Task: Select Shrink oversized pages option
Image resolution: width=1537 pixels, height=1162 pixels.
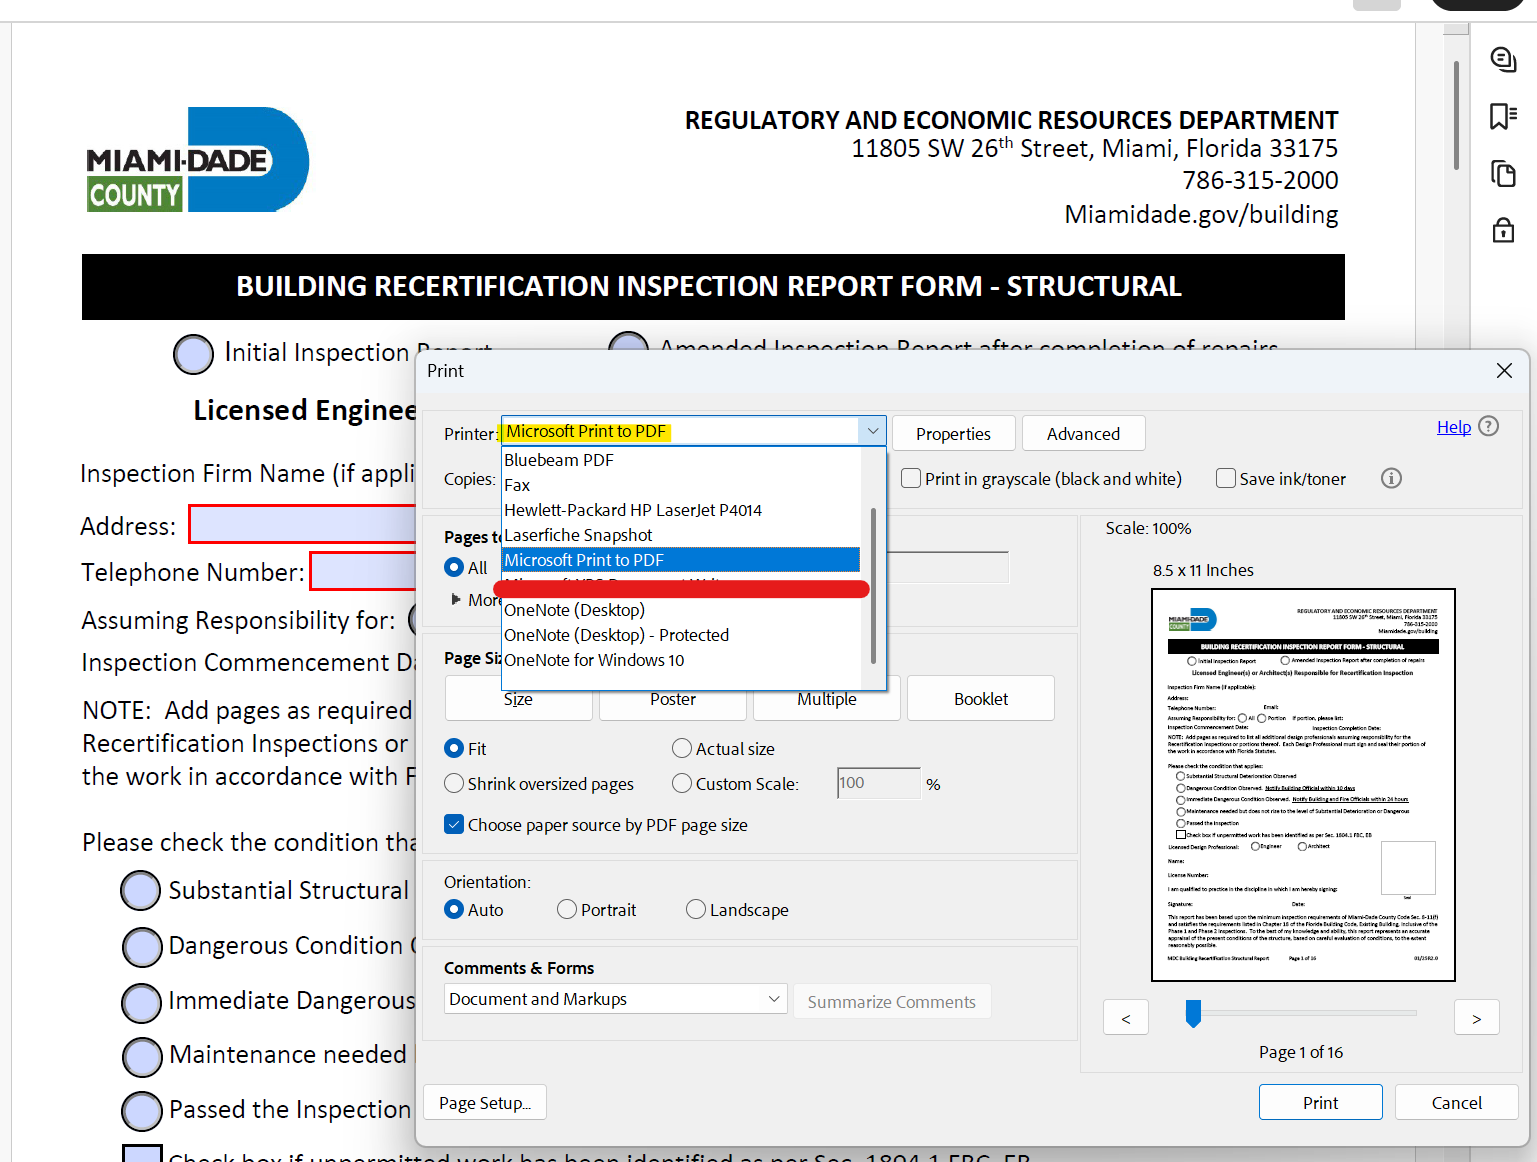Action: pyautogui.click(x=454, y=783)
